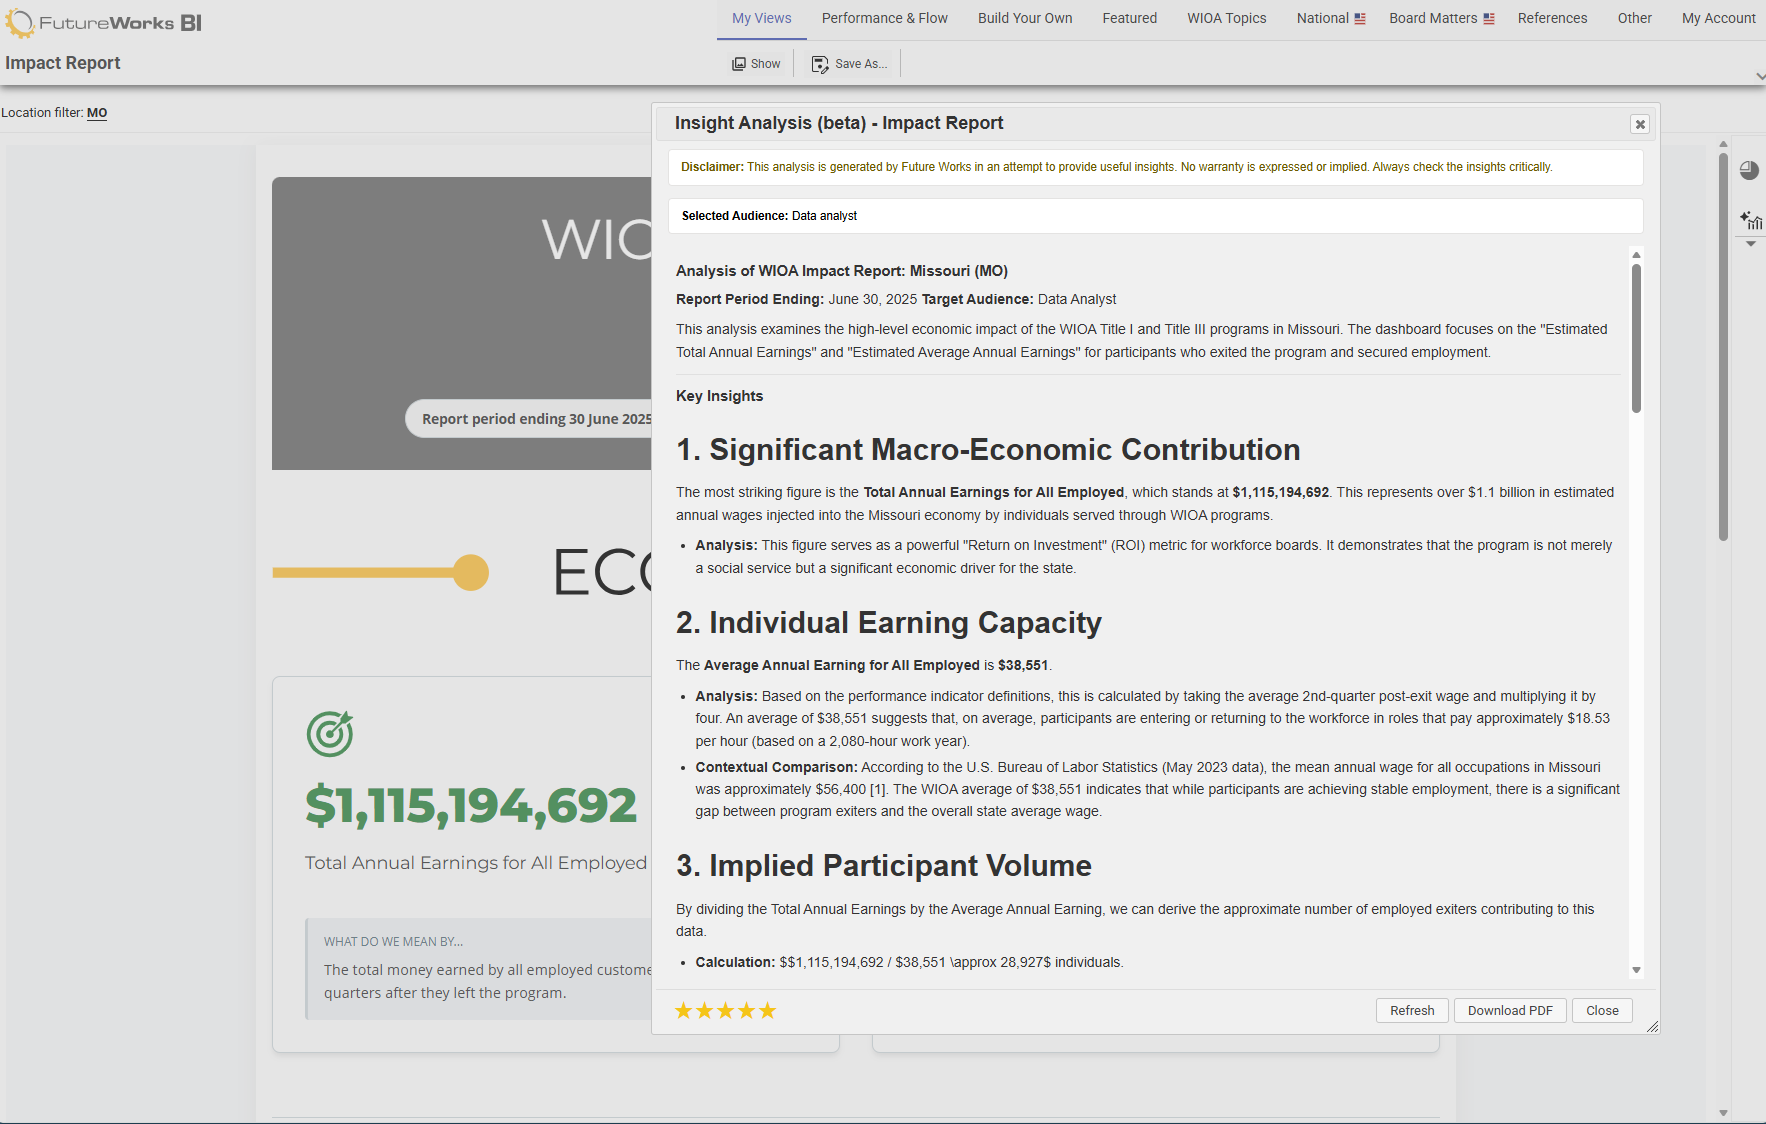Click the Save As disk icon
1766x1124 pixels.
tap(820, 63)
